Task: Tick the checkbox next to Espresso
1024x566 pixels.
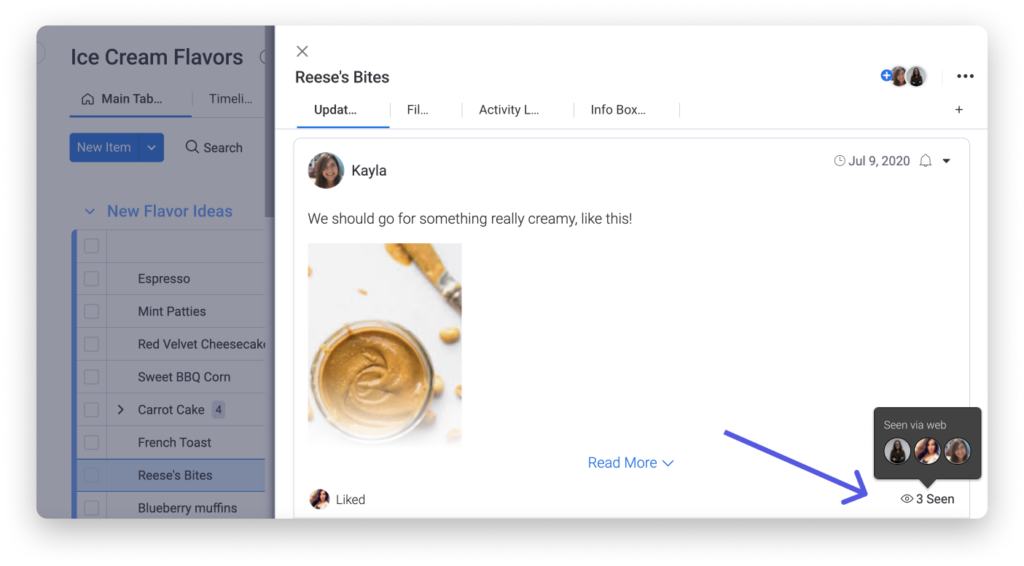Action: click(91, 279)
